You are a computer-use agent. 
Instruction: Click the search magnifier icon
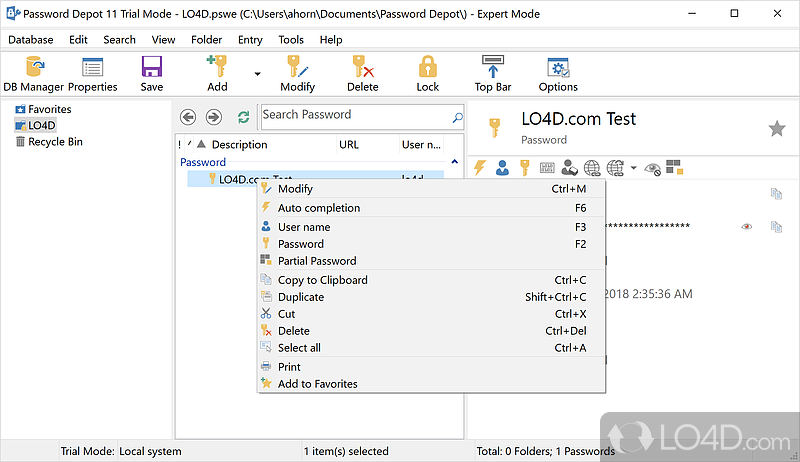tap(458, 118)
